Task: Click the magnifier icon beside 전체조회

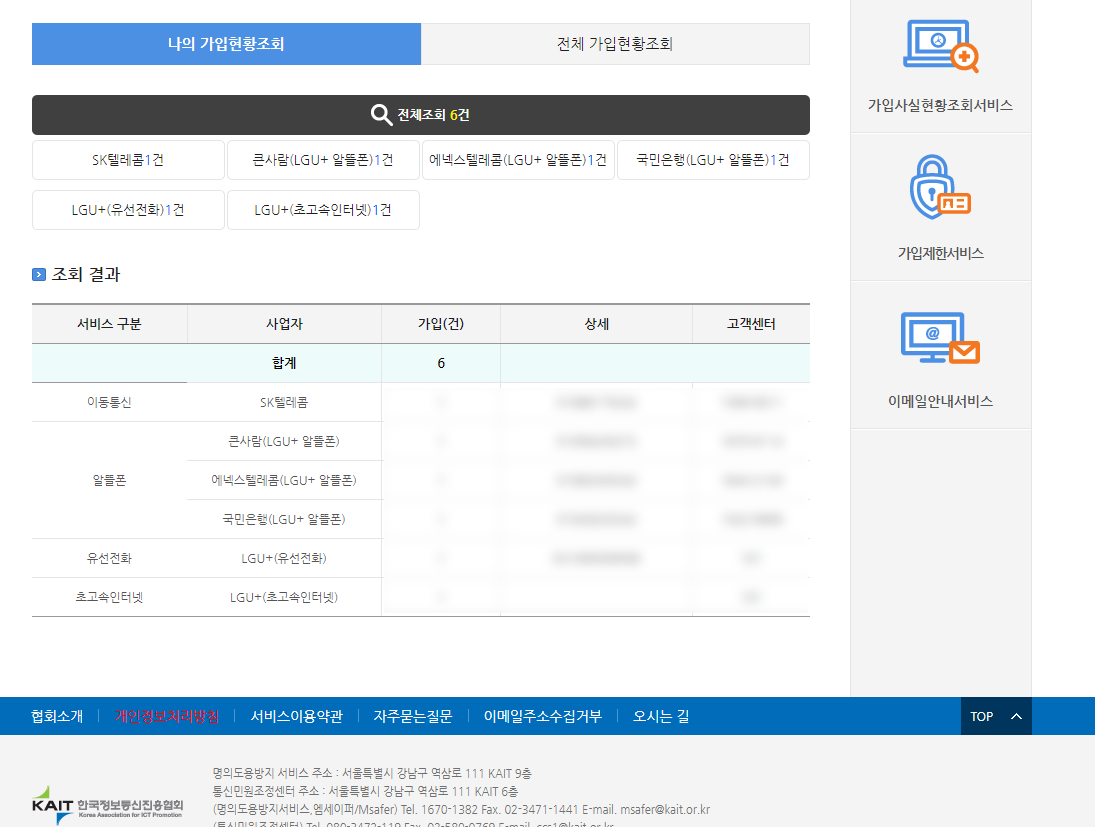Action: click(x=381, y=115)
